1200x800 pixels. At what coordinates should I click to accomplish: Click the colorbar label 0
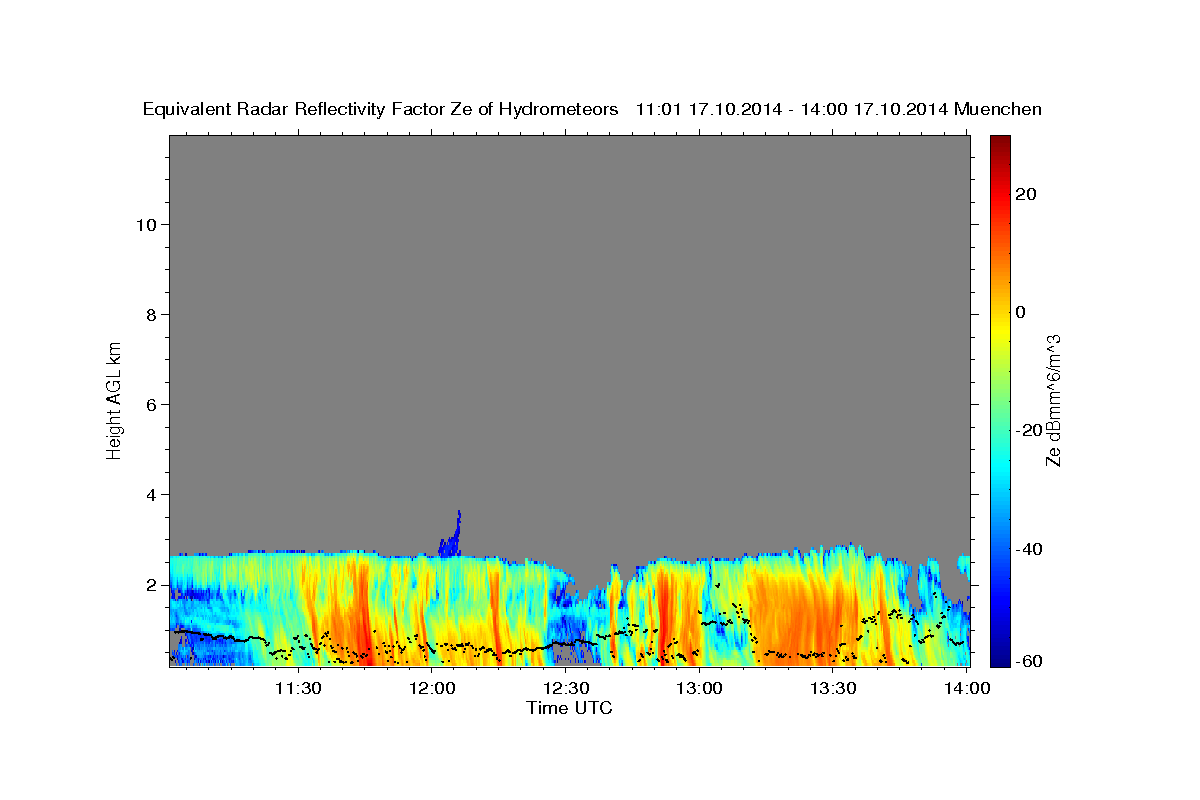(x=1021, y=312)
